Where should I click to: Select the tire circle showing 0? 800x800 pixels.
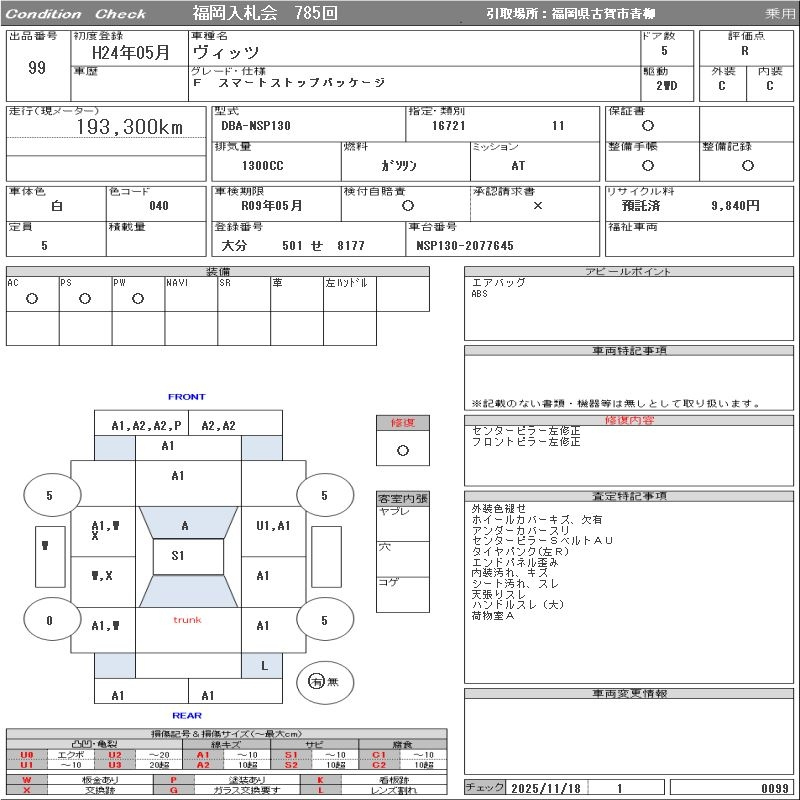pyautogui.click(x=49, y=620)
